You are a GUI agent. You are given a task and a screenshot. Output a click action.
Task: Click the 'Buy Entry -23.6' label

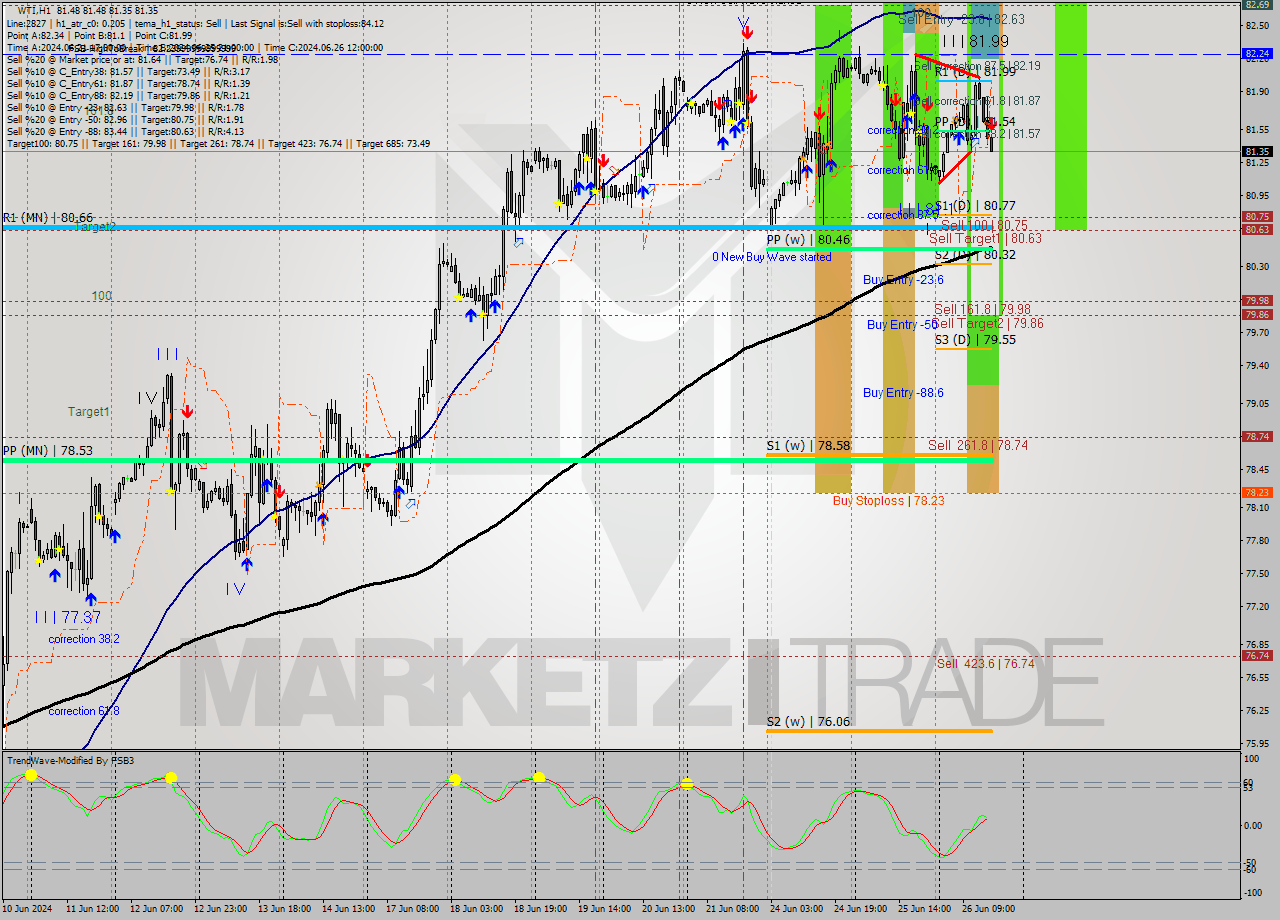click(903, 280)
